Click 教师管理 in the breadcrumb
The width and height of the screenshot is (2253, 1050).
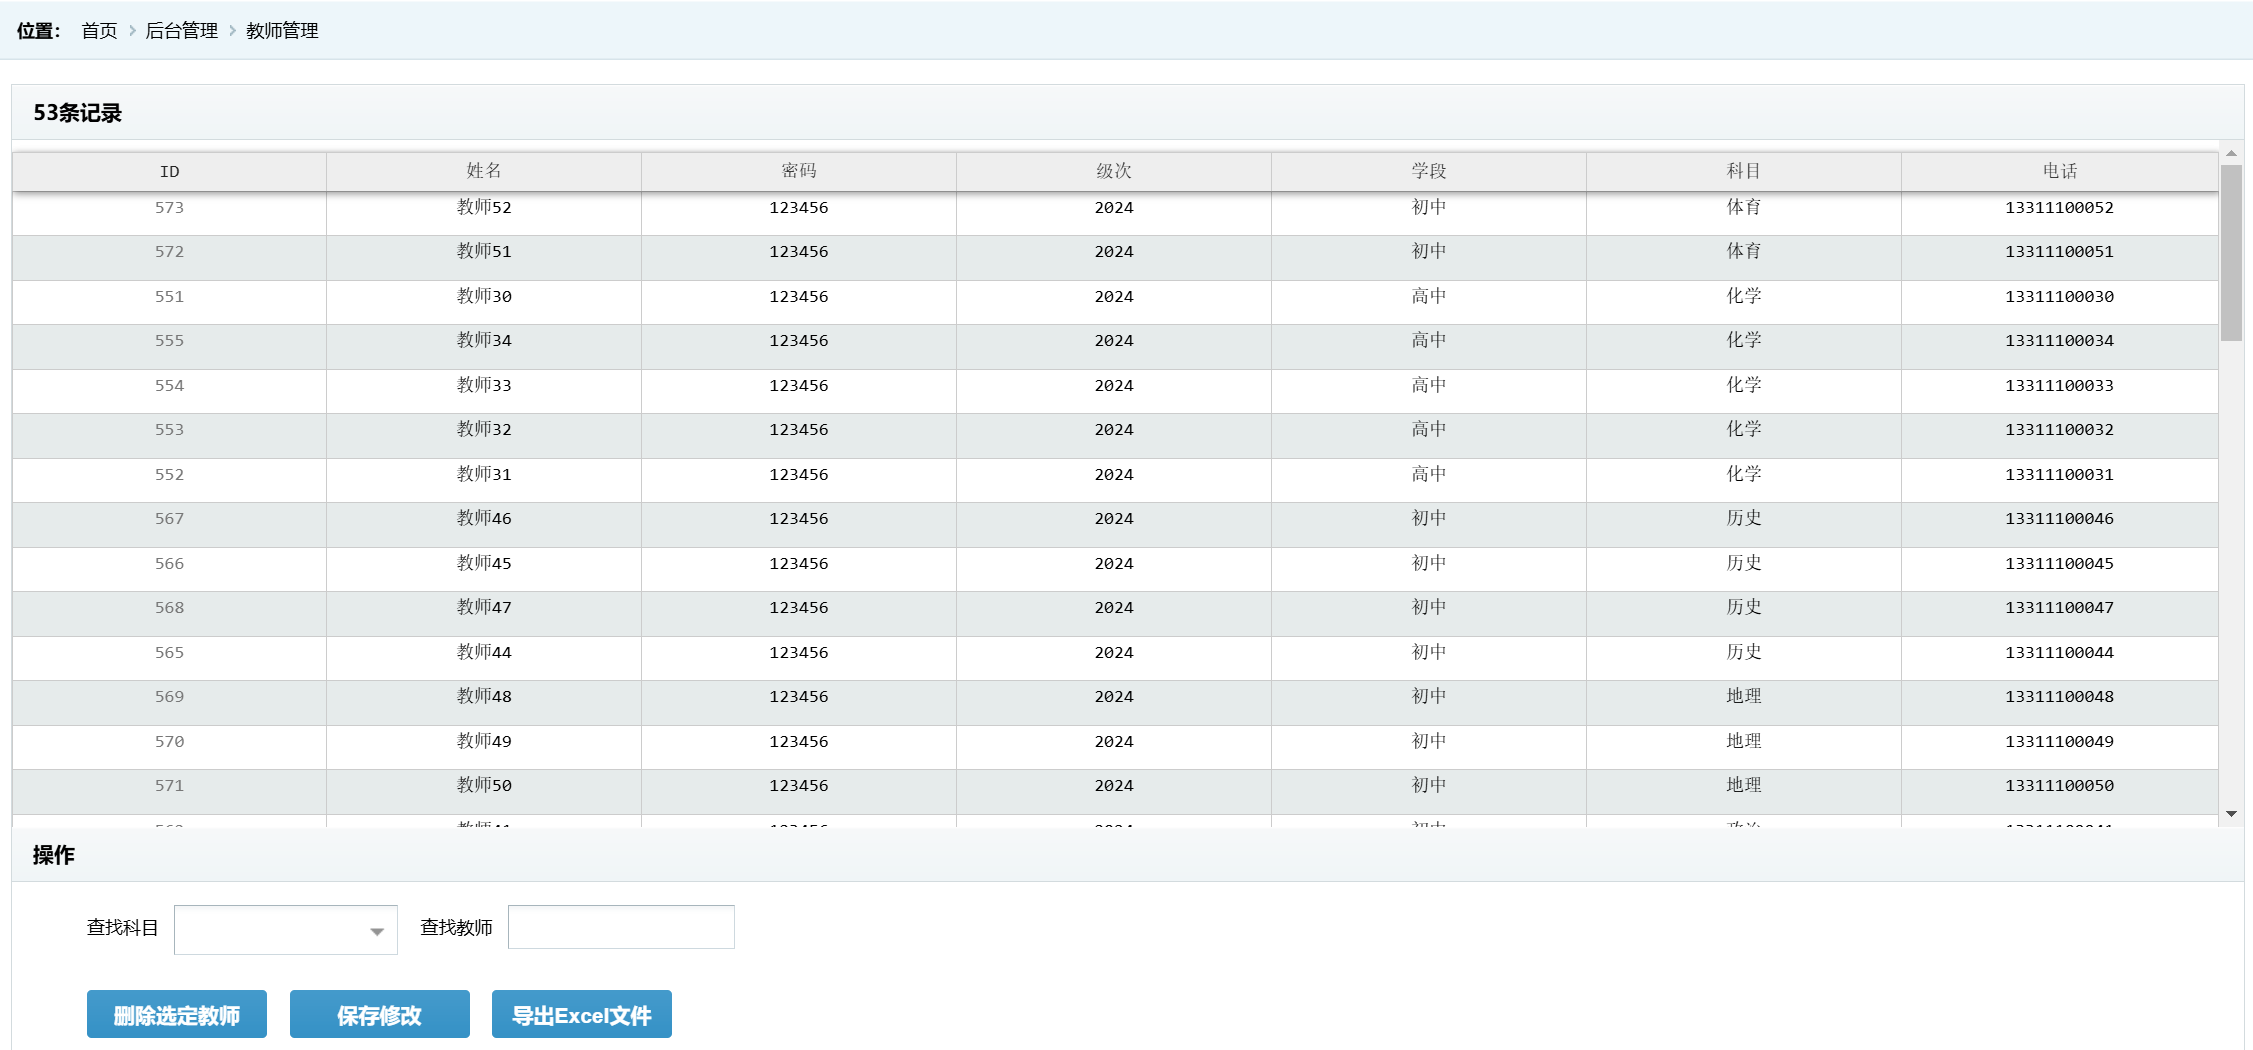282,31
